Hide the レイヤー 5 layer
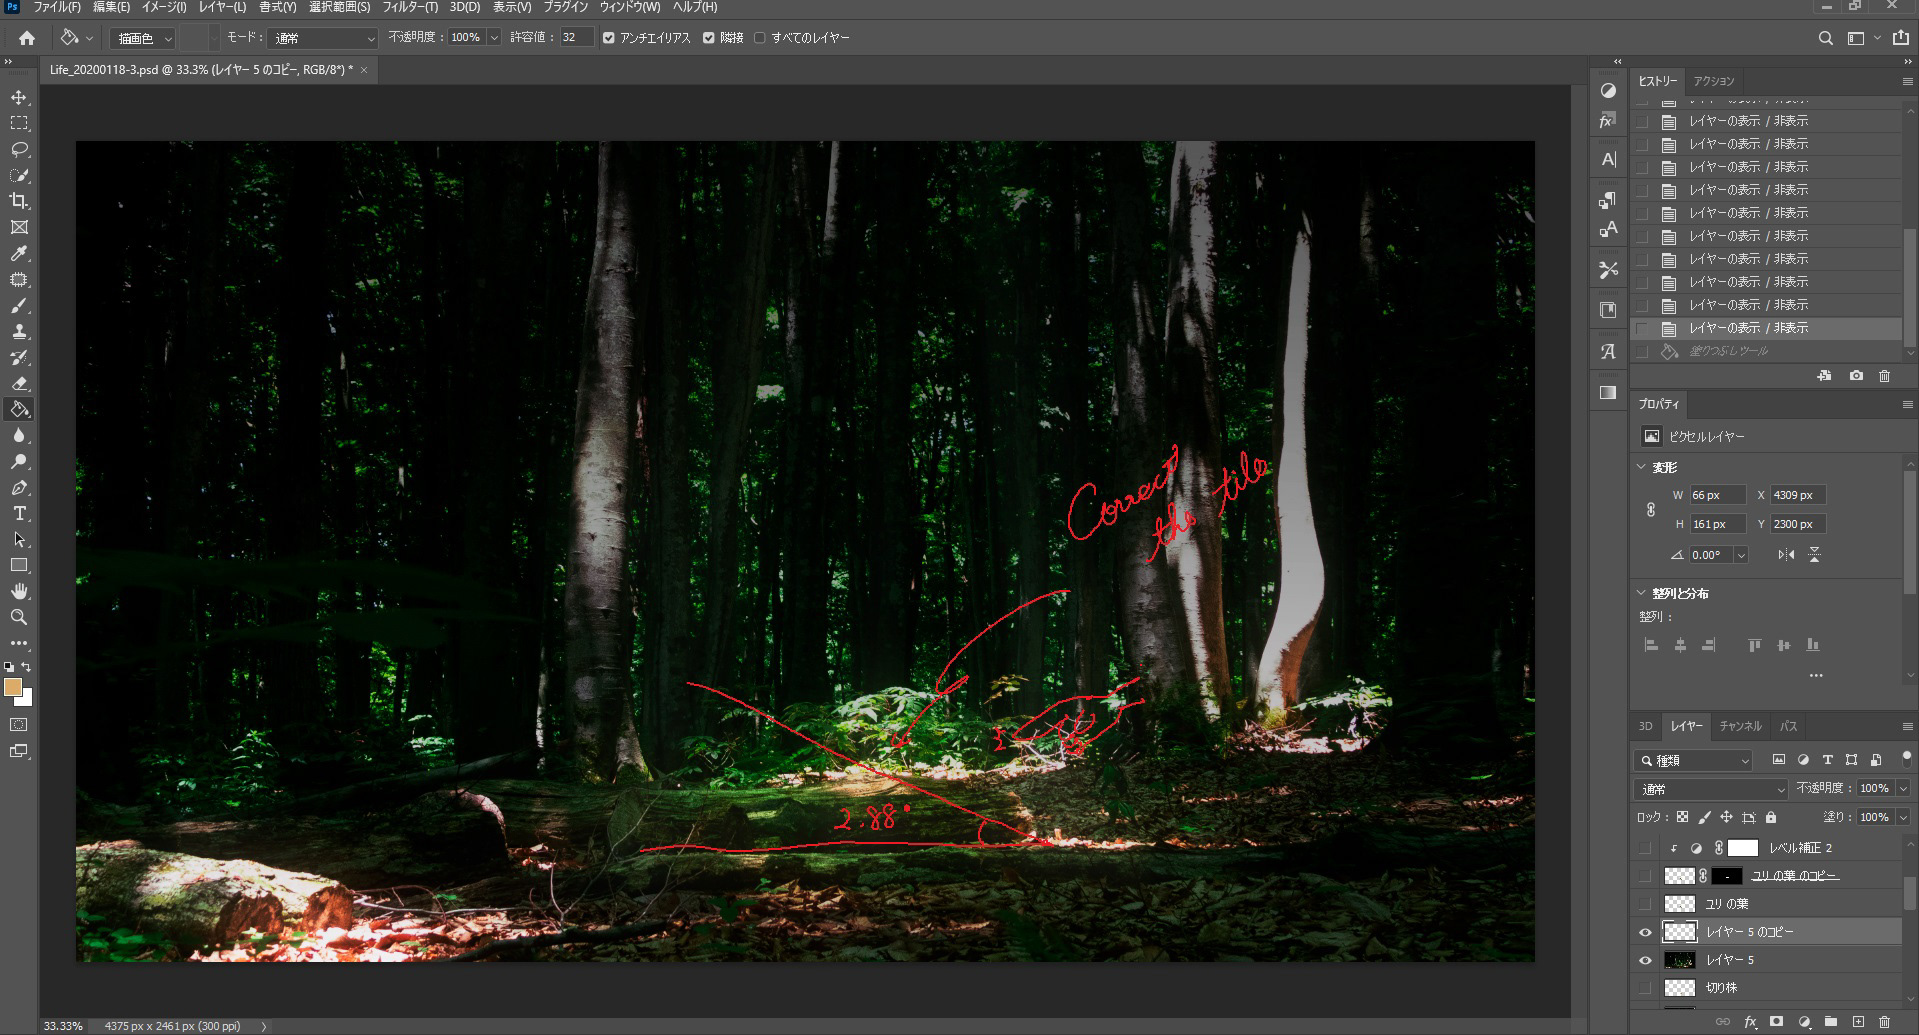 pos(1645,960)
